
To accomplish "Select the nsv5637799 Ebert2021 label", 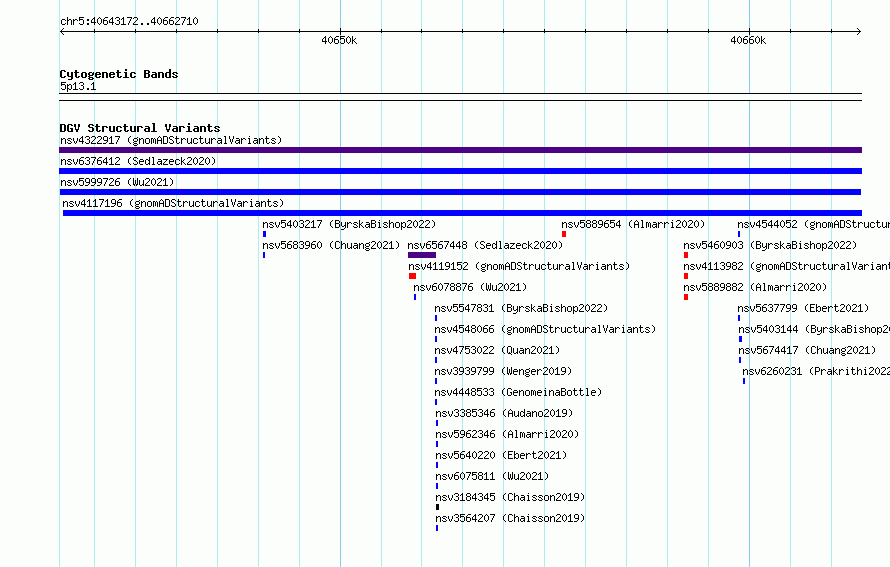I will click(x=803, y=308).
